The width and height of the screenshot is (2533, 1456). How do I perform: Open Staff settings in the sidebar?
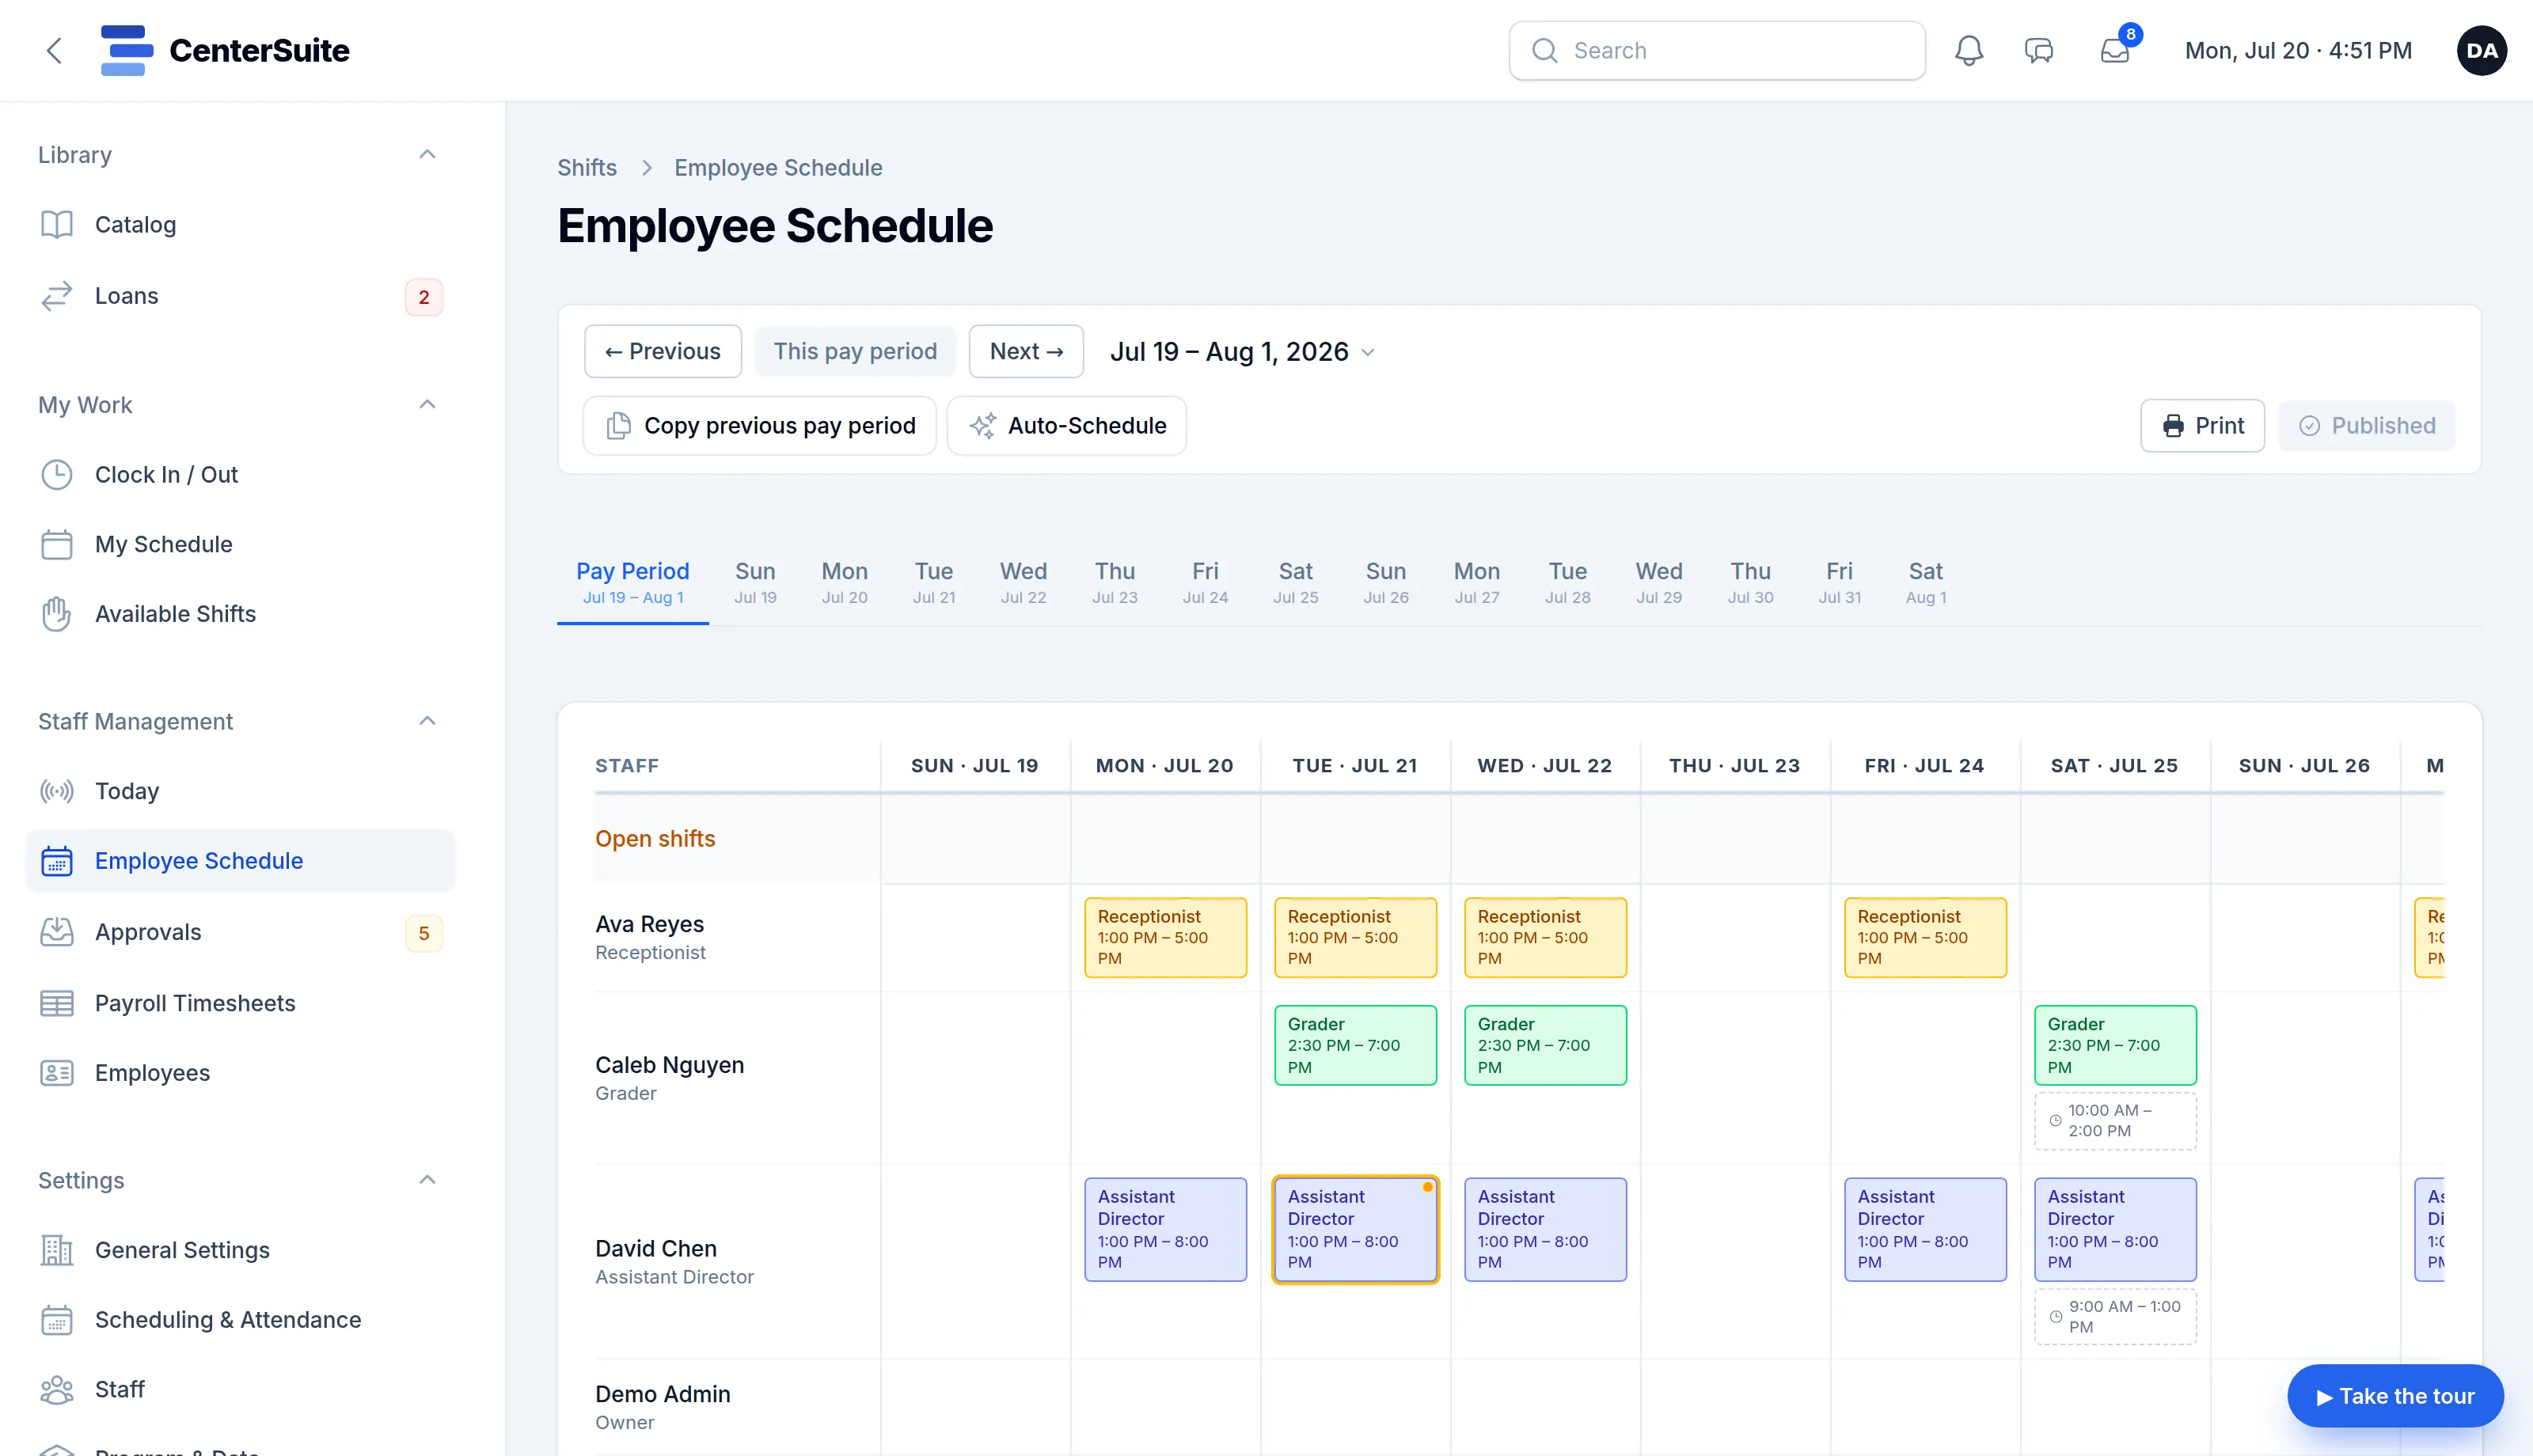(x=240, y=1390)
